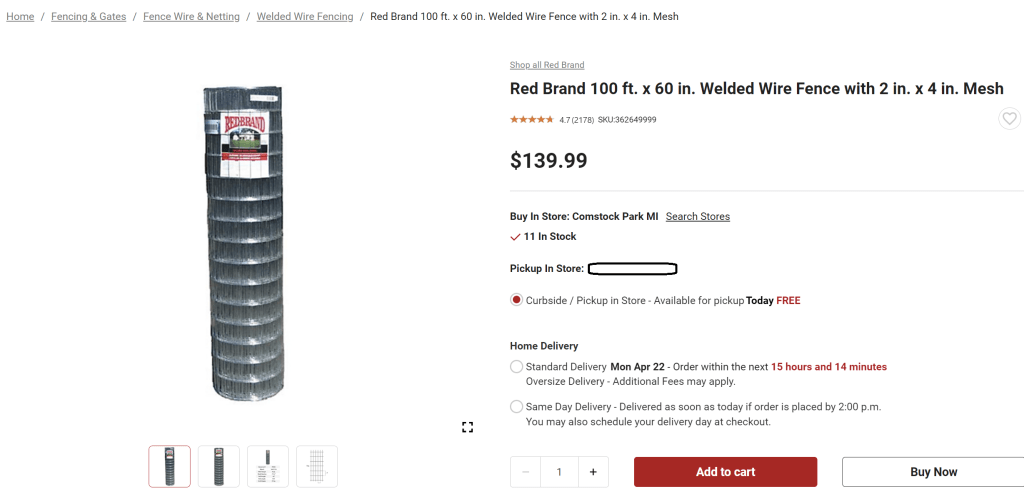Open Welded Wire Fencing breadcrumb

(305, 17)
